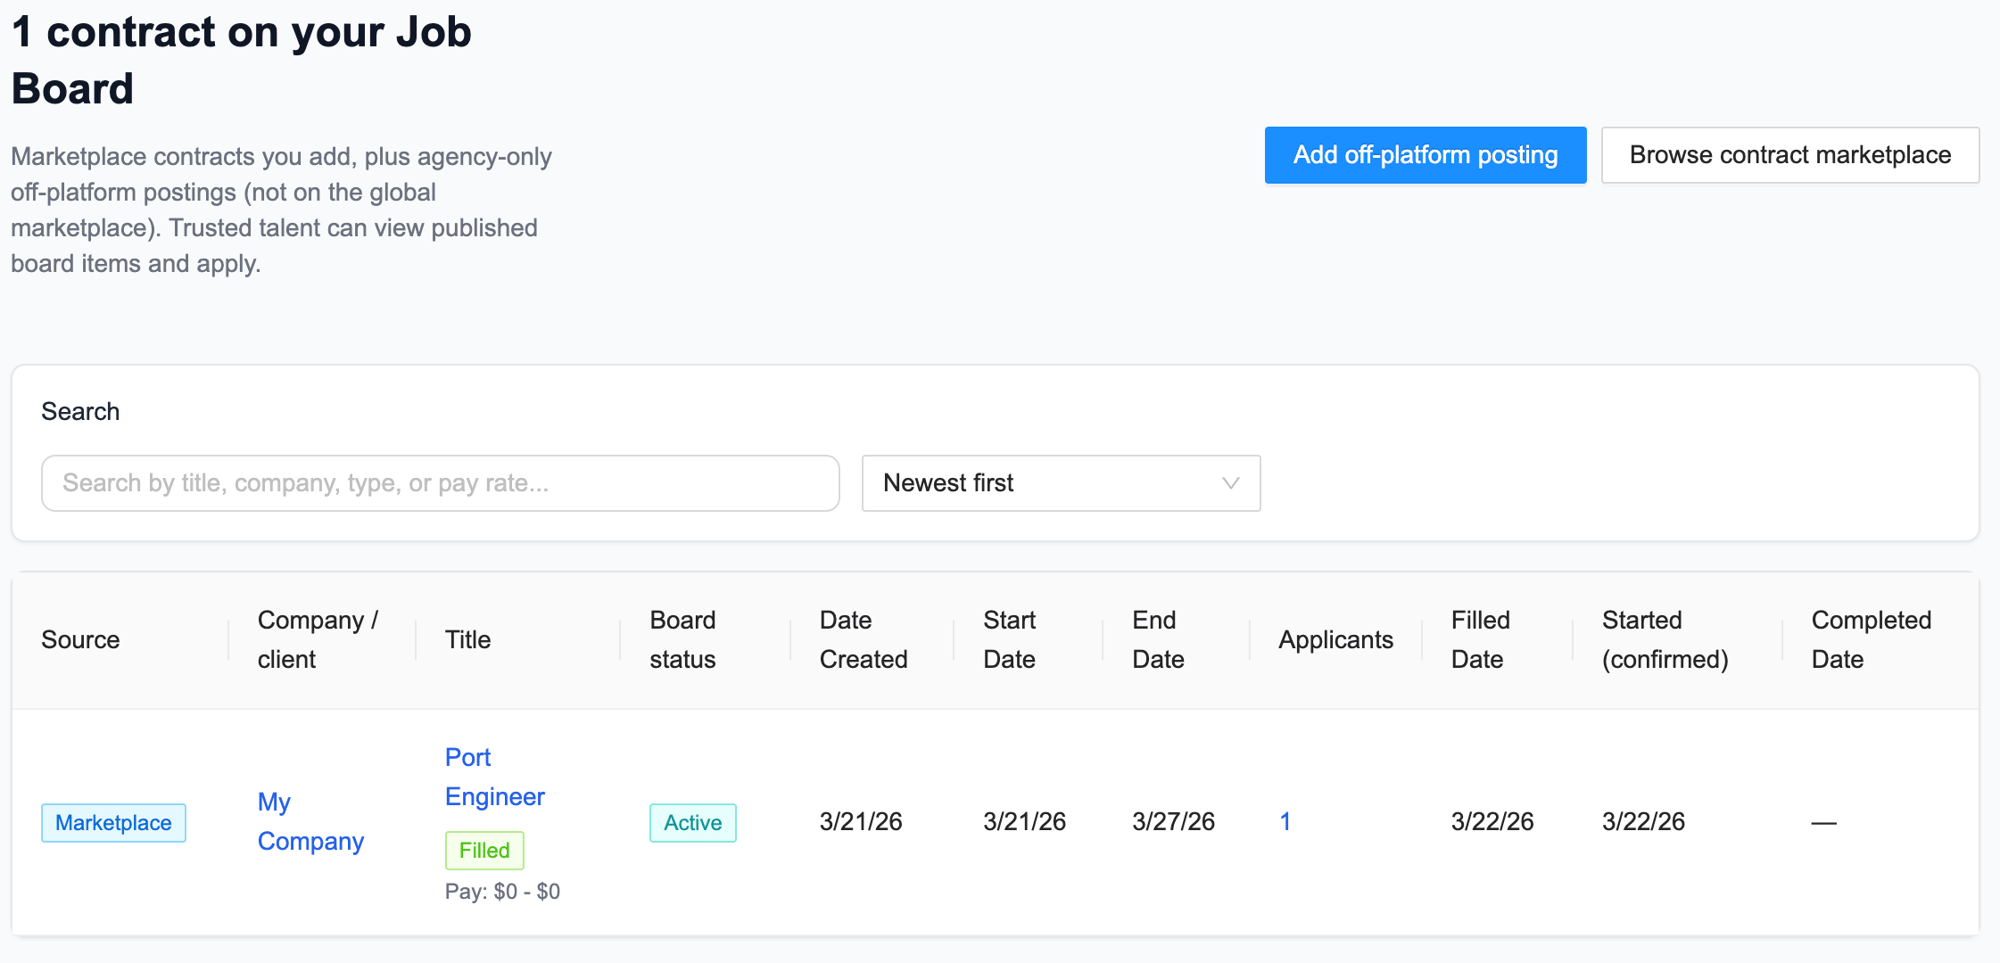Select the Completed Date column header

1870,640
